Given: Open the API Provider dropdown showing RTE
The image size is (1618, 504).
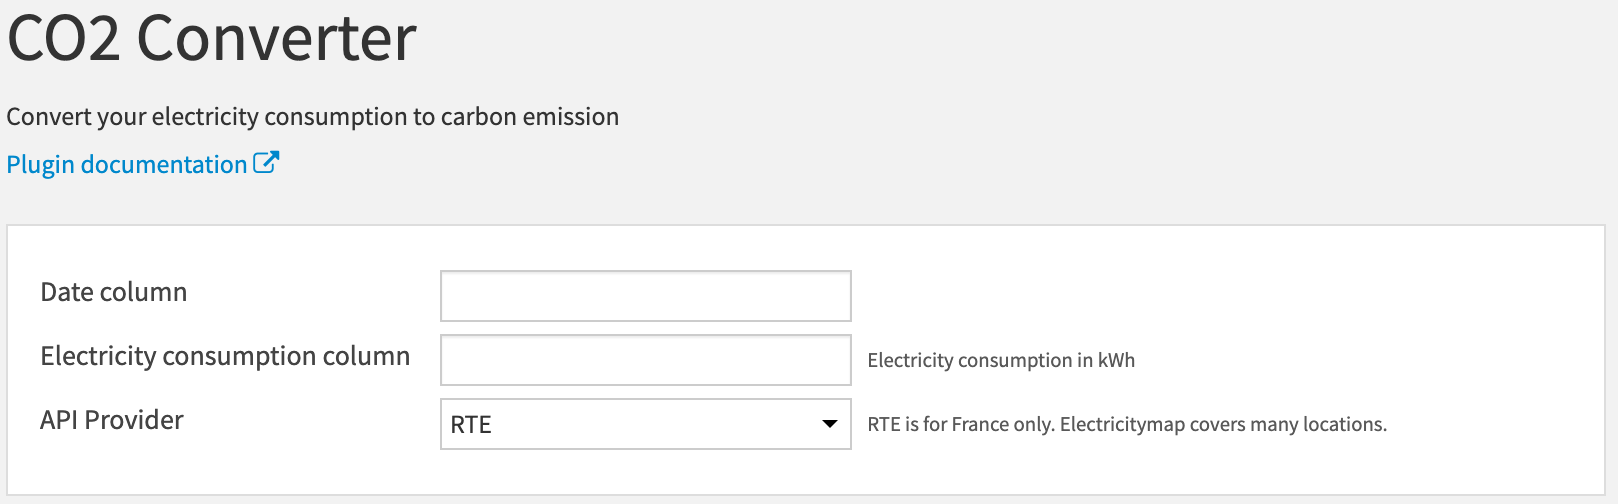Looking at the screenshot, I should (x=645, y=424).
